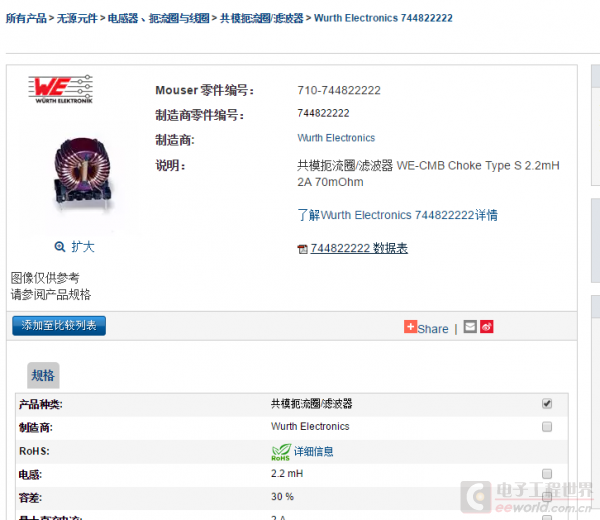Share product via email envelope icon

(x=470, y=327)
